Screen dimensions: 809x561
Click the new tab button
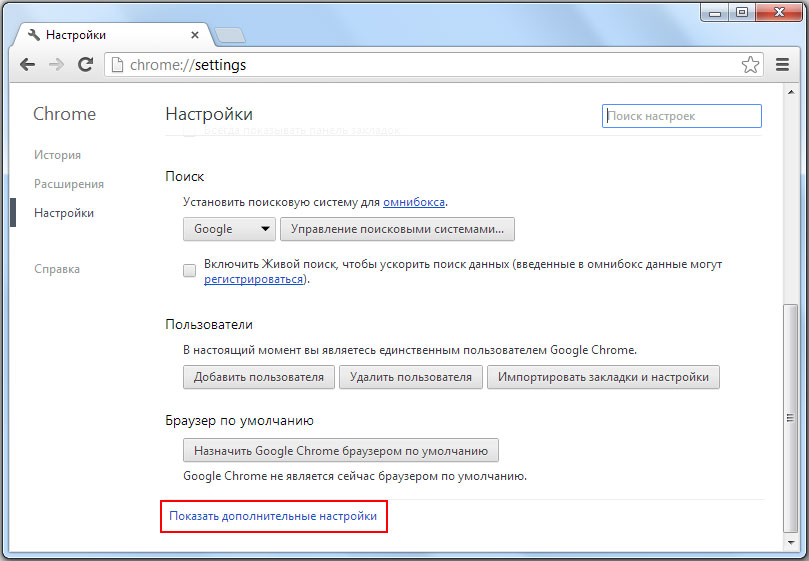(229, 36)
